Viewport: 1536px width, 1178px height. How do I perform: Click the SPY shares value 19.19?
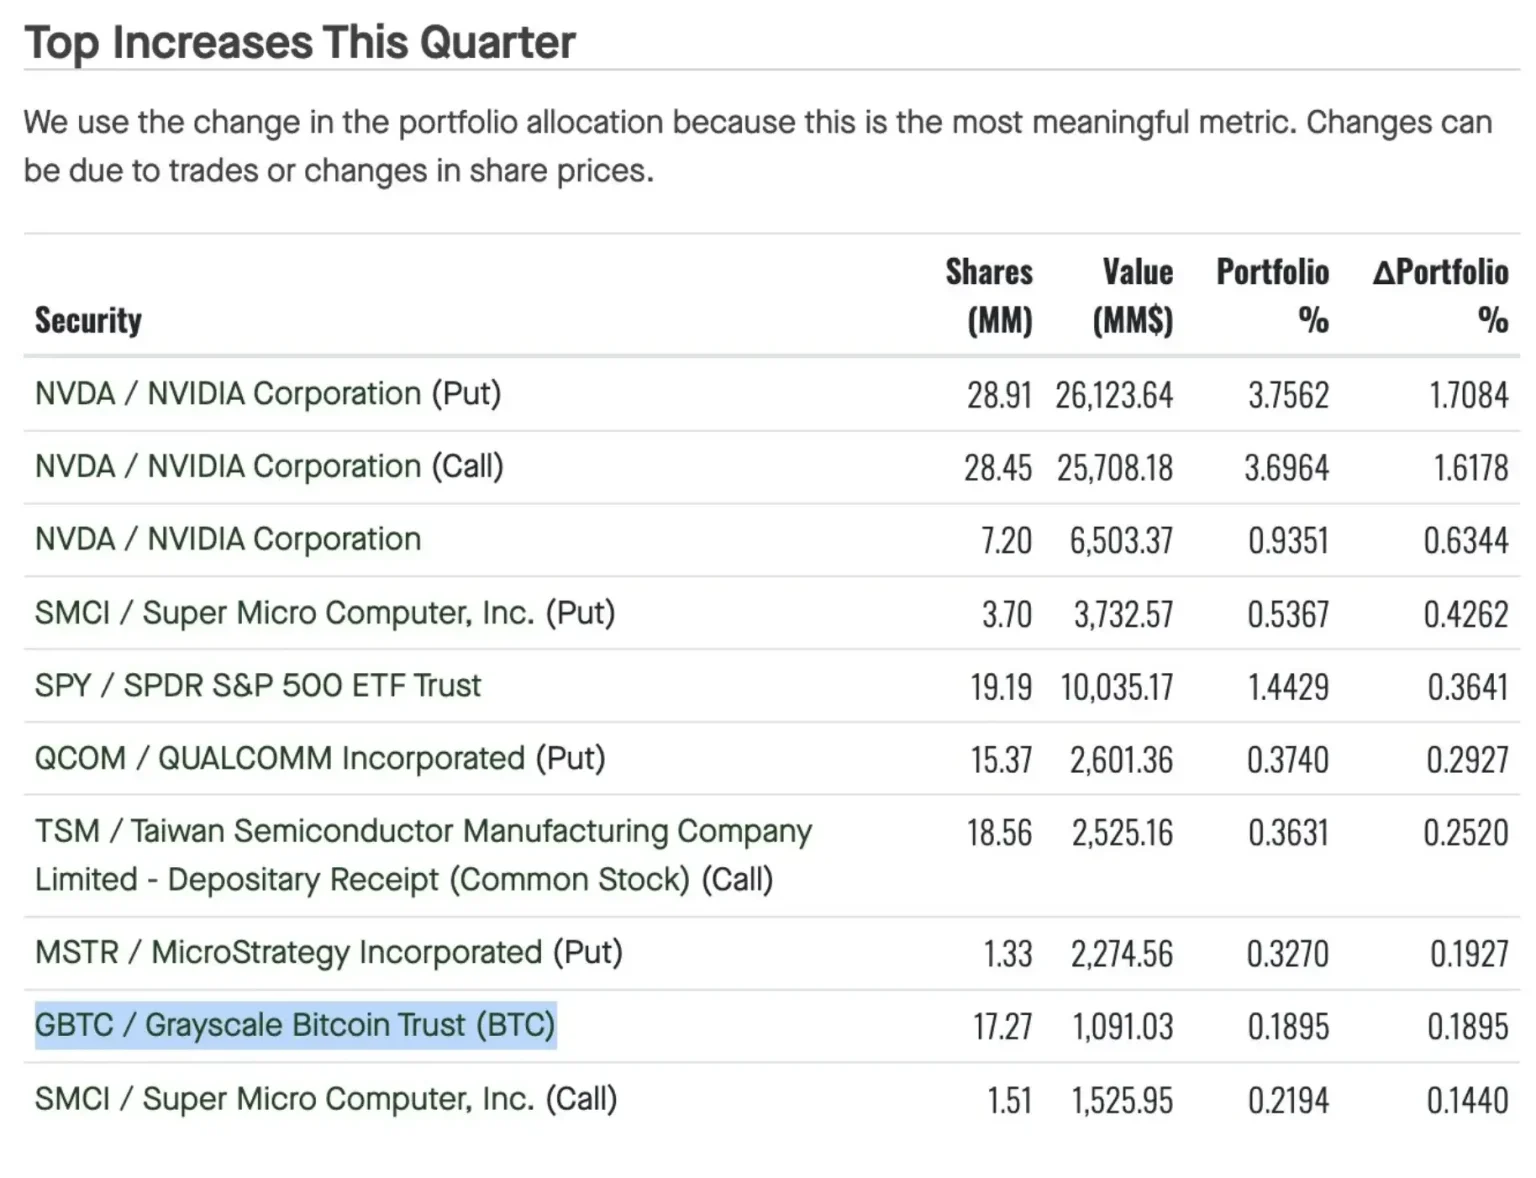tap(1001, 687)
